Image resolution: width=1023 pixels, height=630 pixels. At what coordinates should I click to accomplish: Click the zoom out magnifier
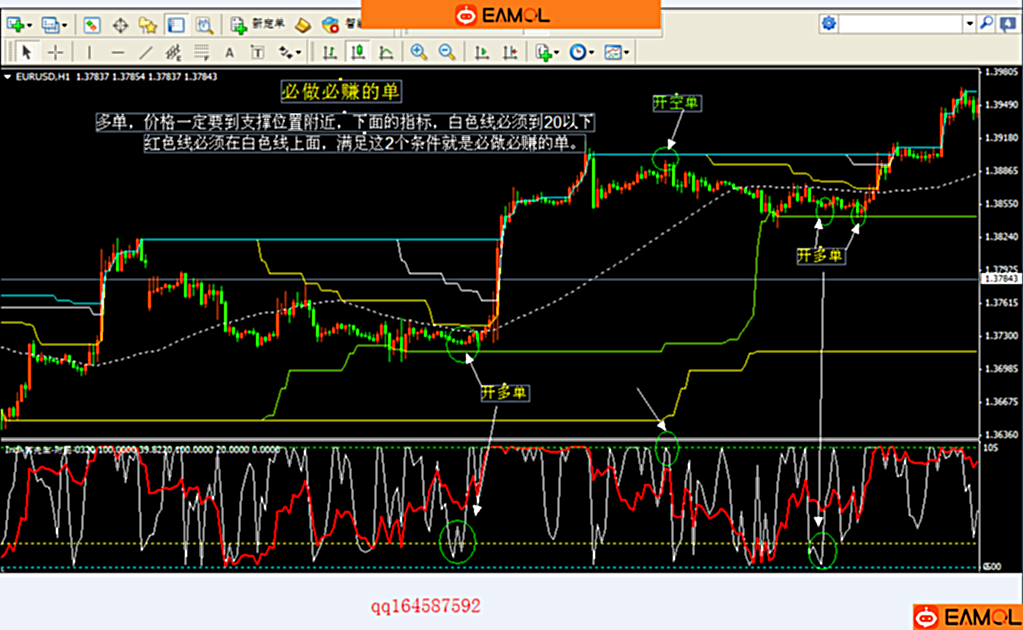point(446,53)
